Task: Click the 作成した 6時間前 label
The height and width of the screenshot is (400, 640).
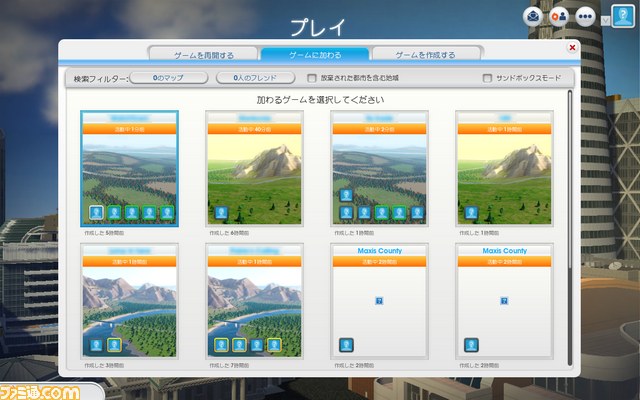Action: coord(229,233)
